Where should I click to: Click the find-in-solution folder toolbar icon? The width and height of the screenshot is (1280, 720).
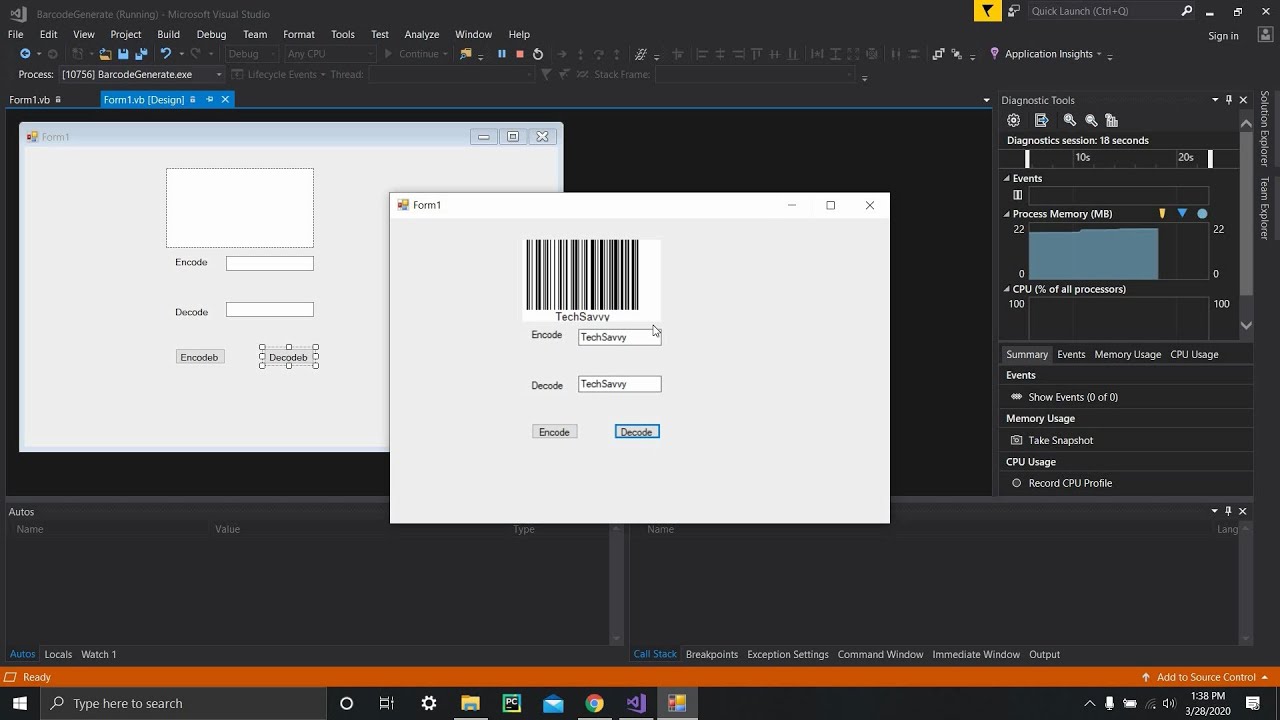[x=466, y=54]
